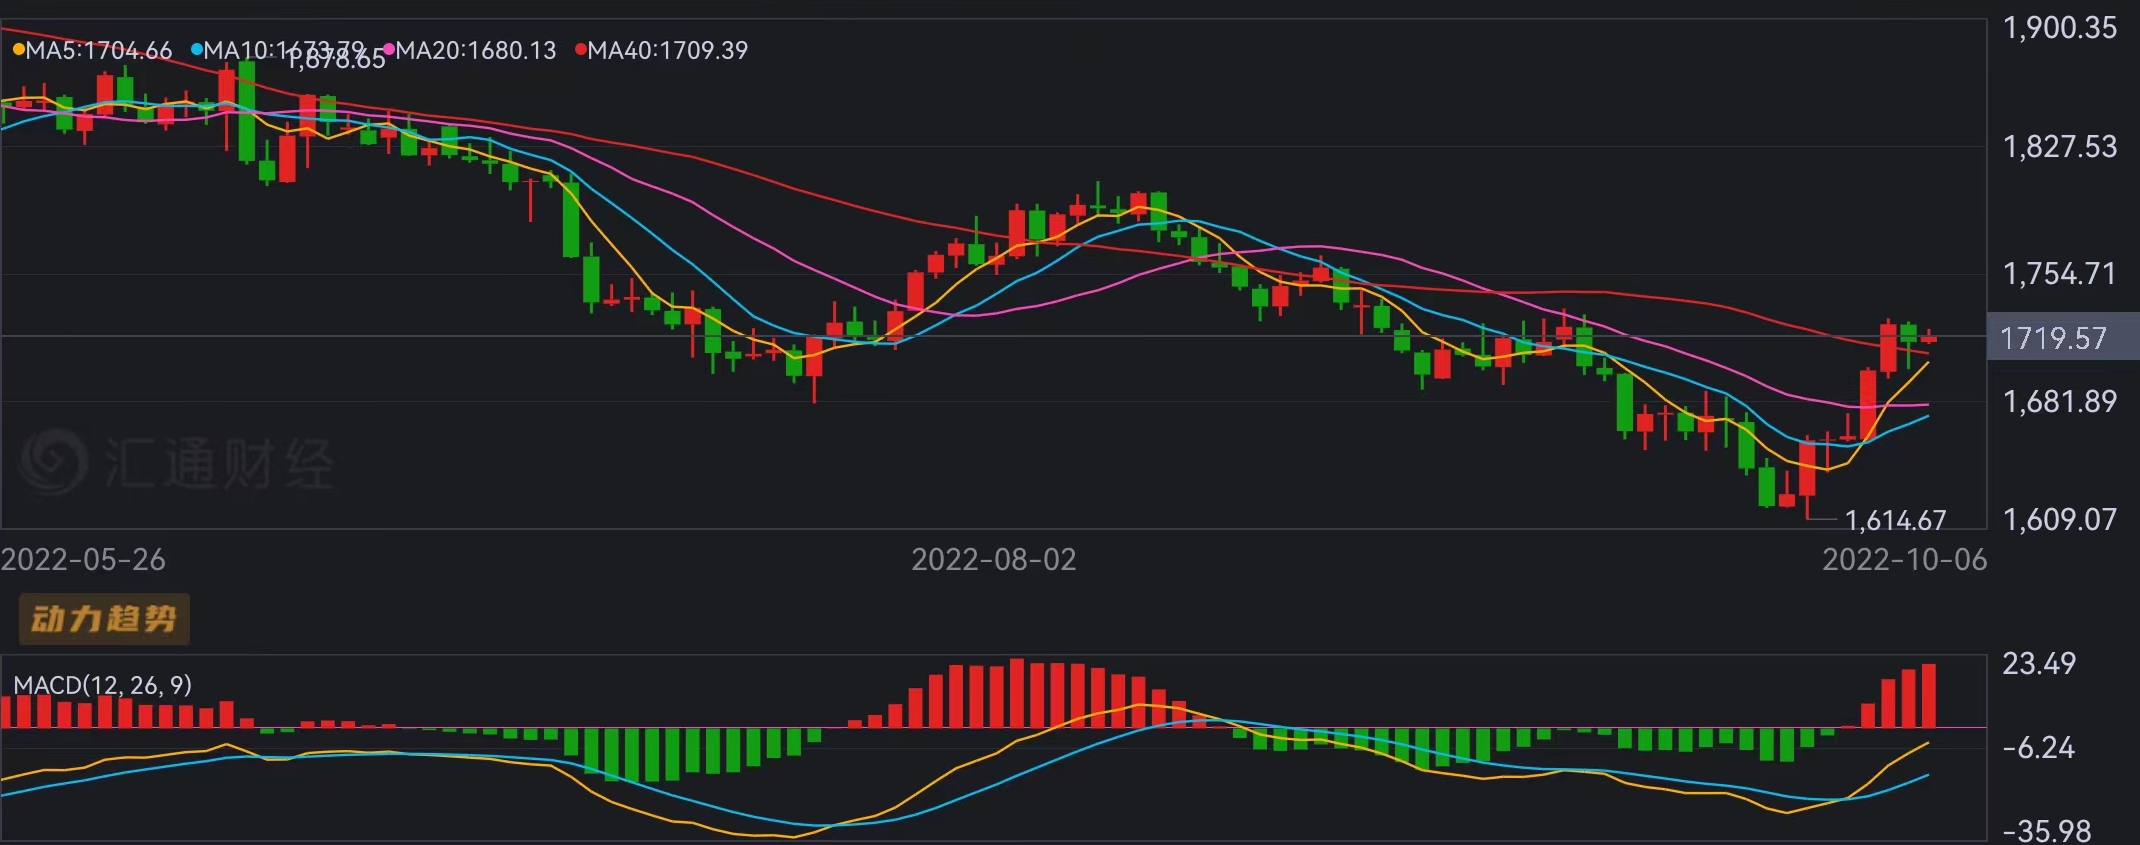Select the 2022-10-06 end date label

pos(1904,559)
